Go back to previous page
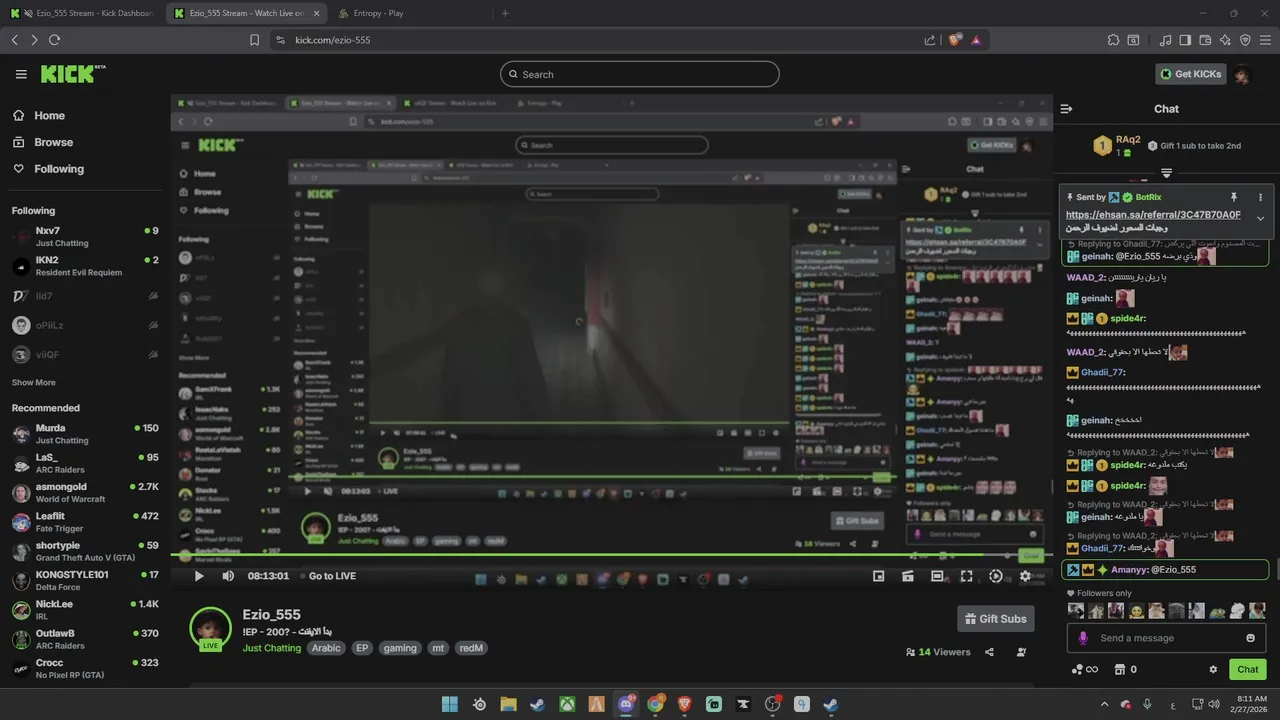 click(14, 40)
